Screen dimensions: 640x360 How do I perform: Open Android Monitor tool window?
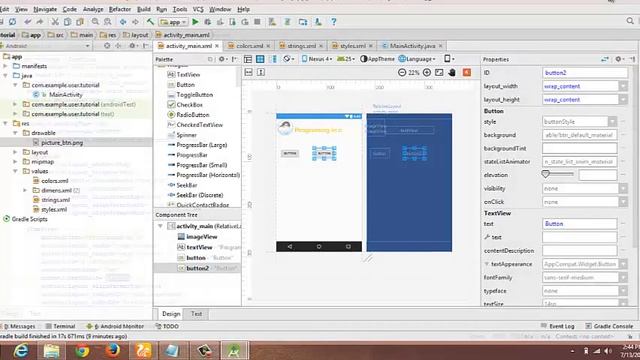pyautogui.click(x=116, y=326)
